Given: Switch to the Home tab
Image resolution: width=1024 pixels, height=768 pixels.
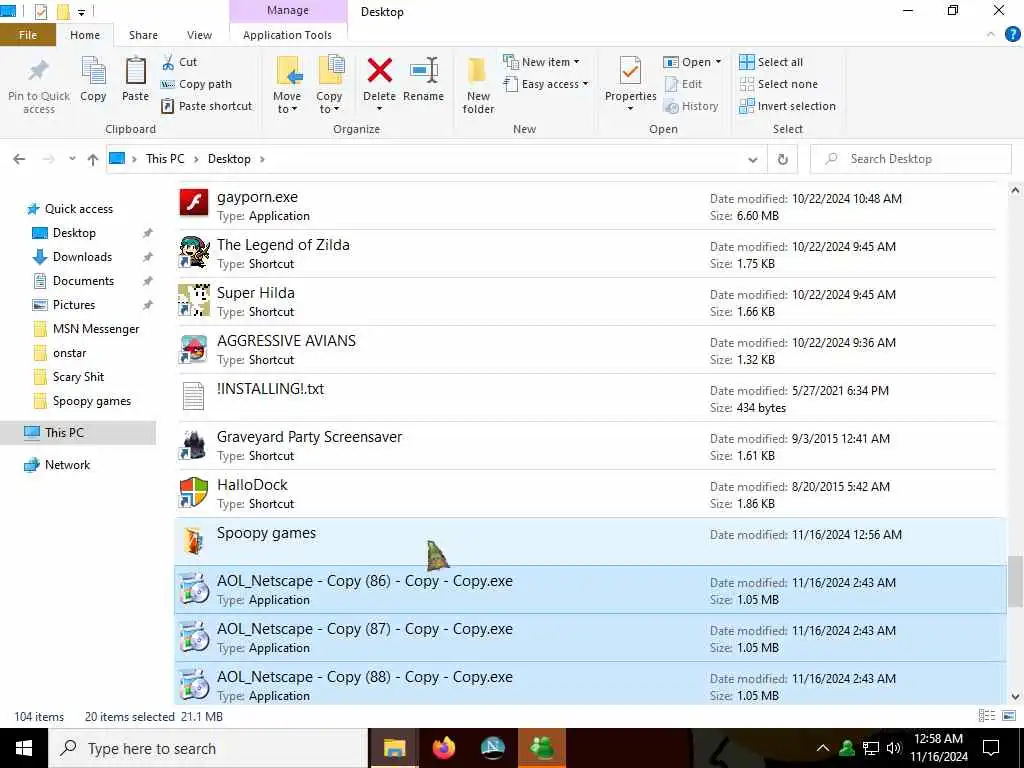Looking at the screenshot, I should (x=85, y=35).
